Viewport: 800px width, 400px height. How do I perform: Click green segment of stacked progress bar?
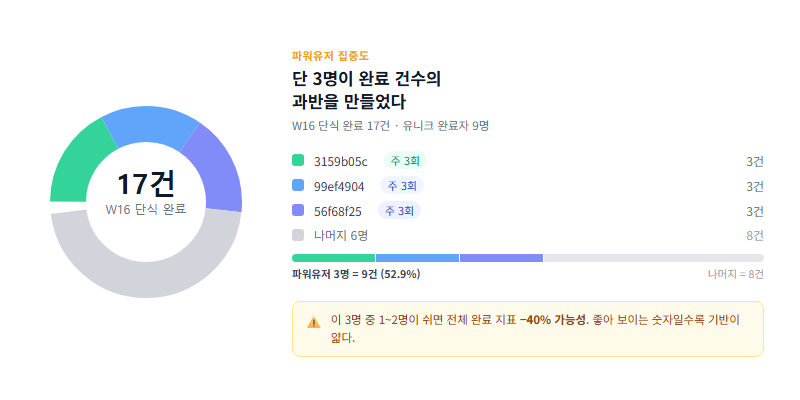pyautogui.click(x=333, y=258)
